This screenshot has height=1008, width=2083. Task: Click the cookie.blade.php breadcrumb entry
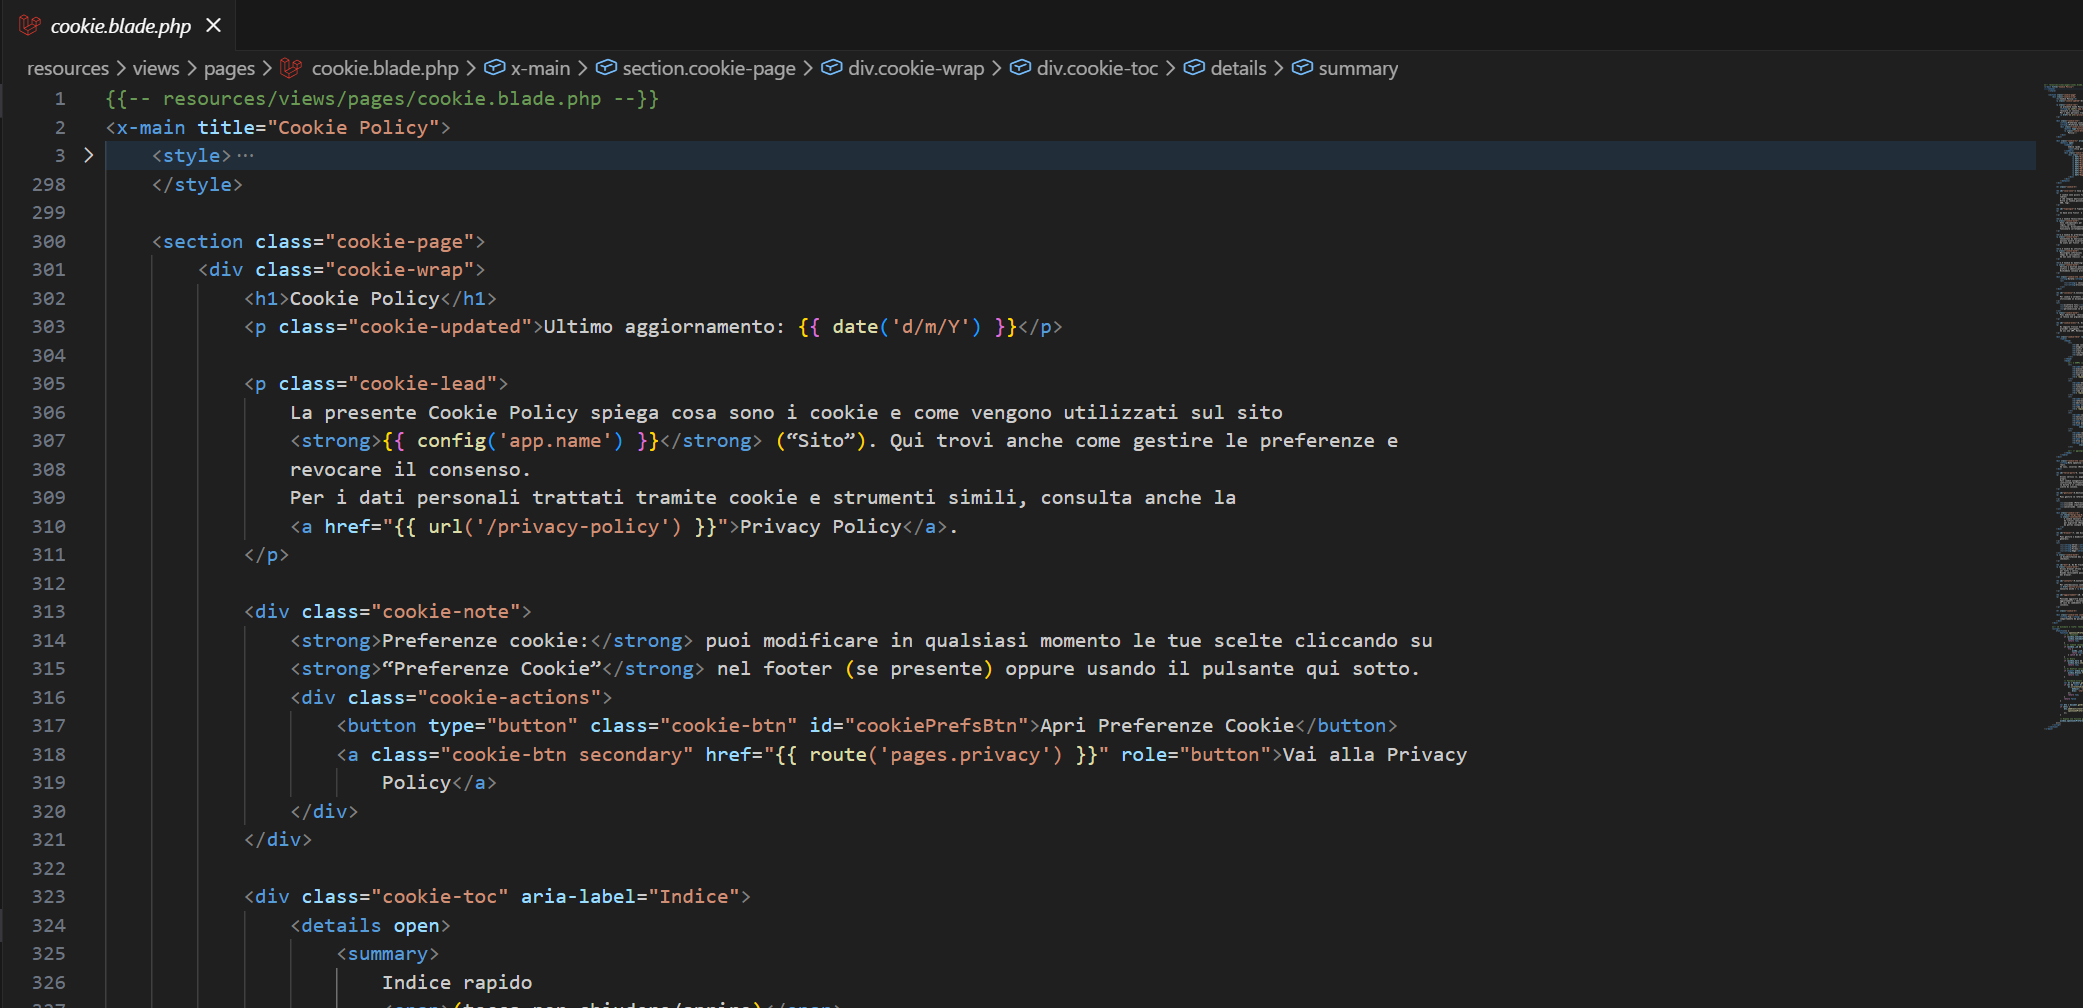385,67
